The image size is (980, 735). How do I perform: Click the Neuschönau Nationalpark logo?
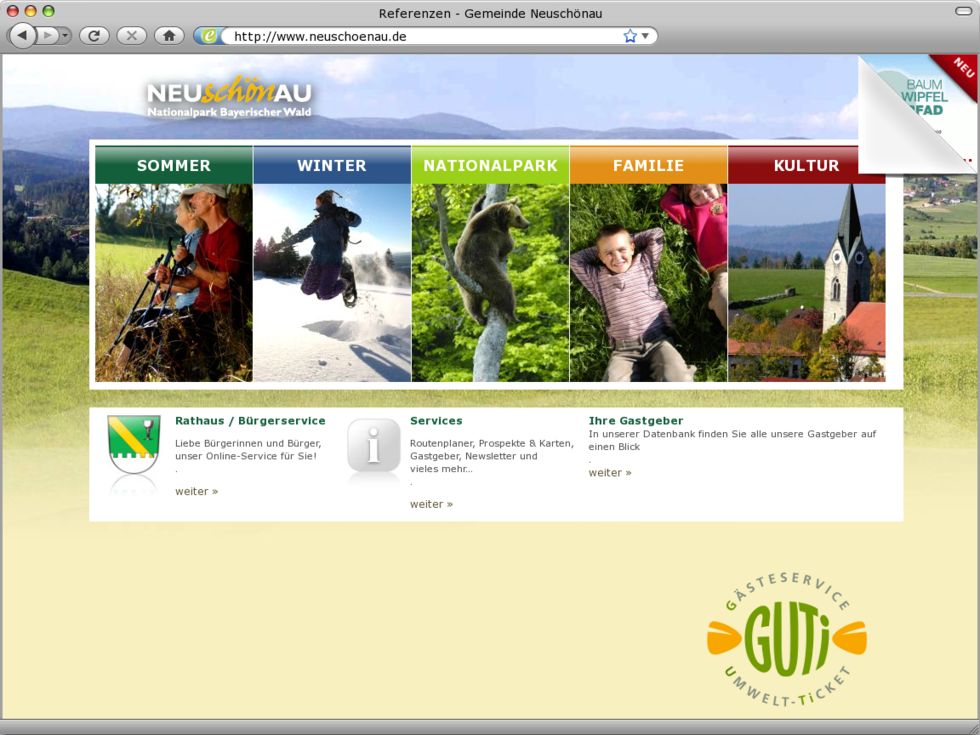pyautogui.click(x=229, y=98)
